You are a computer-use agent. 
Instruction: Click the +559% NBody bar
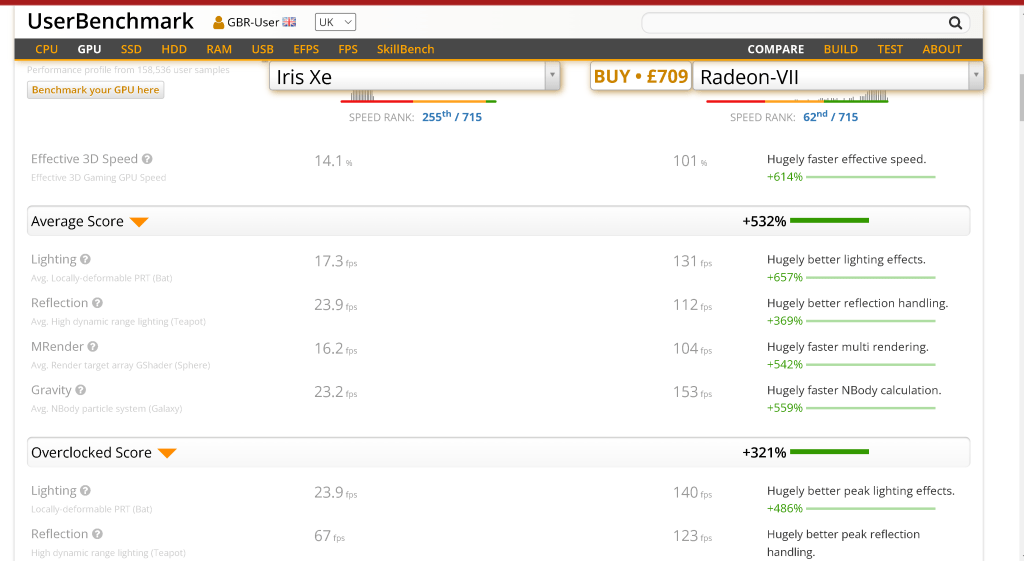pos(871,408)
